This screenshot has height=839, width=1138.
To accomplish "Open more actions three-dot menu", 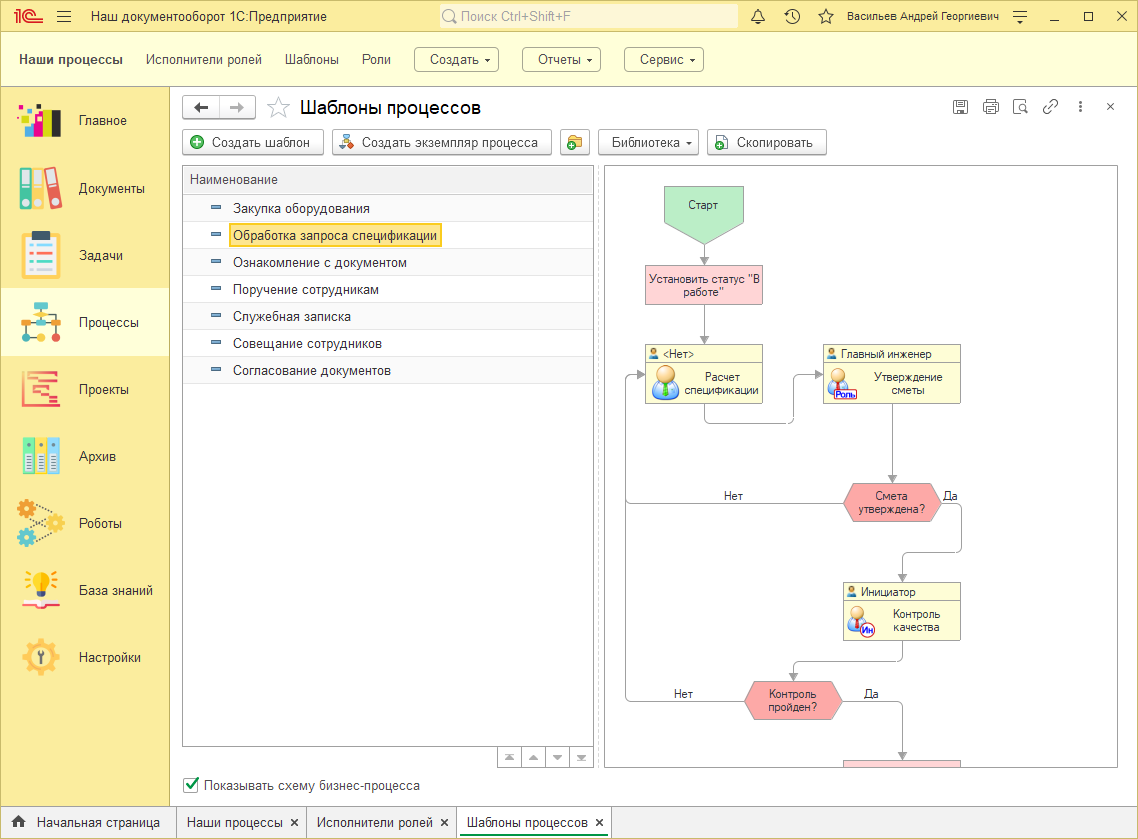I will [1080, 107].
